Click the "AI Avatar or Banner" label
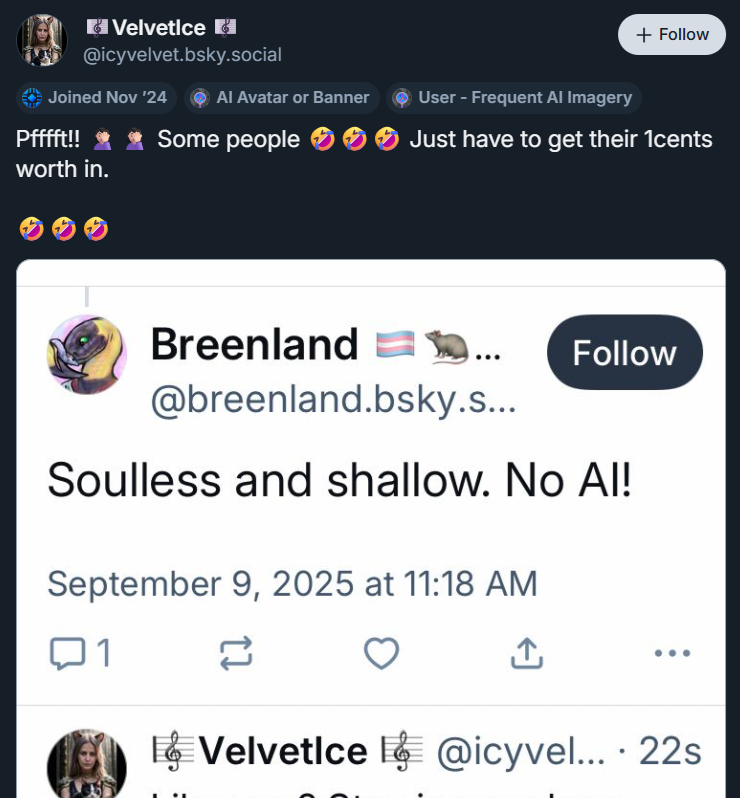Screen dimensions: 740x798 (282, 98)
